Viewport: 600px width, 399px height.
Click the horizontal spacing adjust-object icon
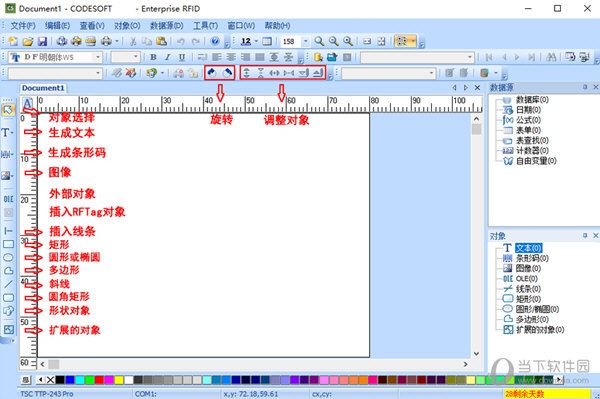click(274, 72)
